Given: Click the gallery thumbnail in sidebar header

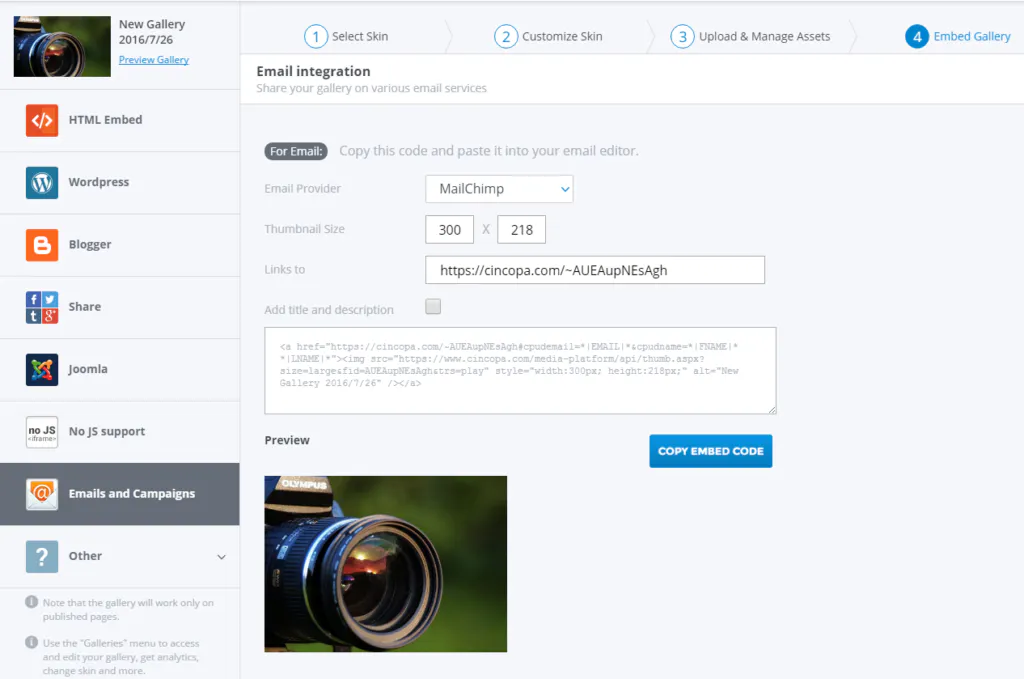Looking at the screenshot, I should (x=62, y=46).
